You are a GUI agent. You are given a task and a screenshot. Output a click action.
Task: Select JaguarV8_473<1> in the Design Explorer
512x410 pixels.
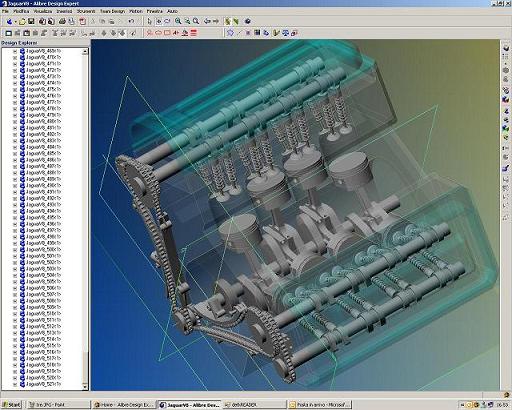click(x=43, y=76)
